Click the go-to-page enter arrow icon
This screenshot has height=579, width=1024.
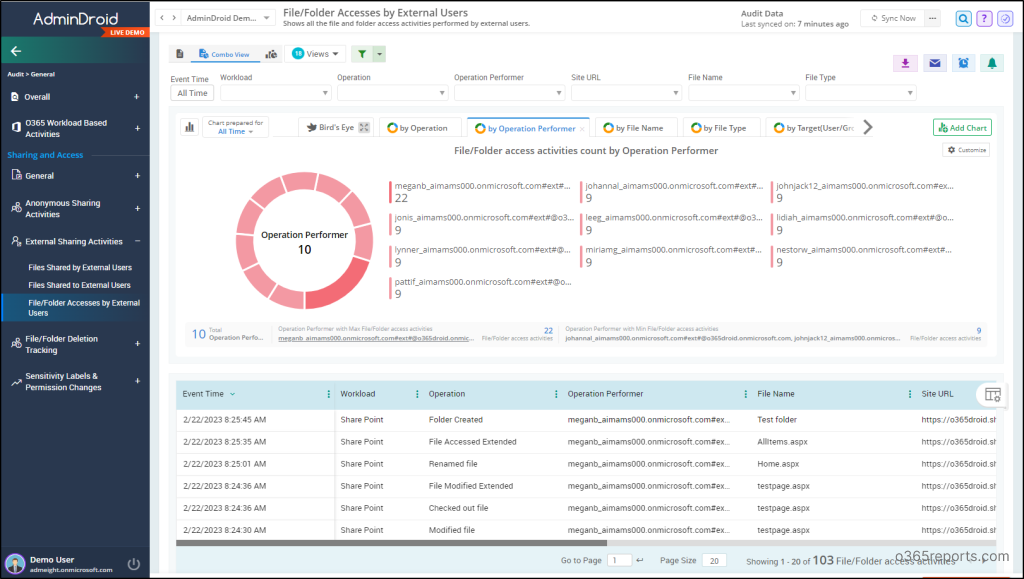click(640, 561)
